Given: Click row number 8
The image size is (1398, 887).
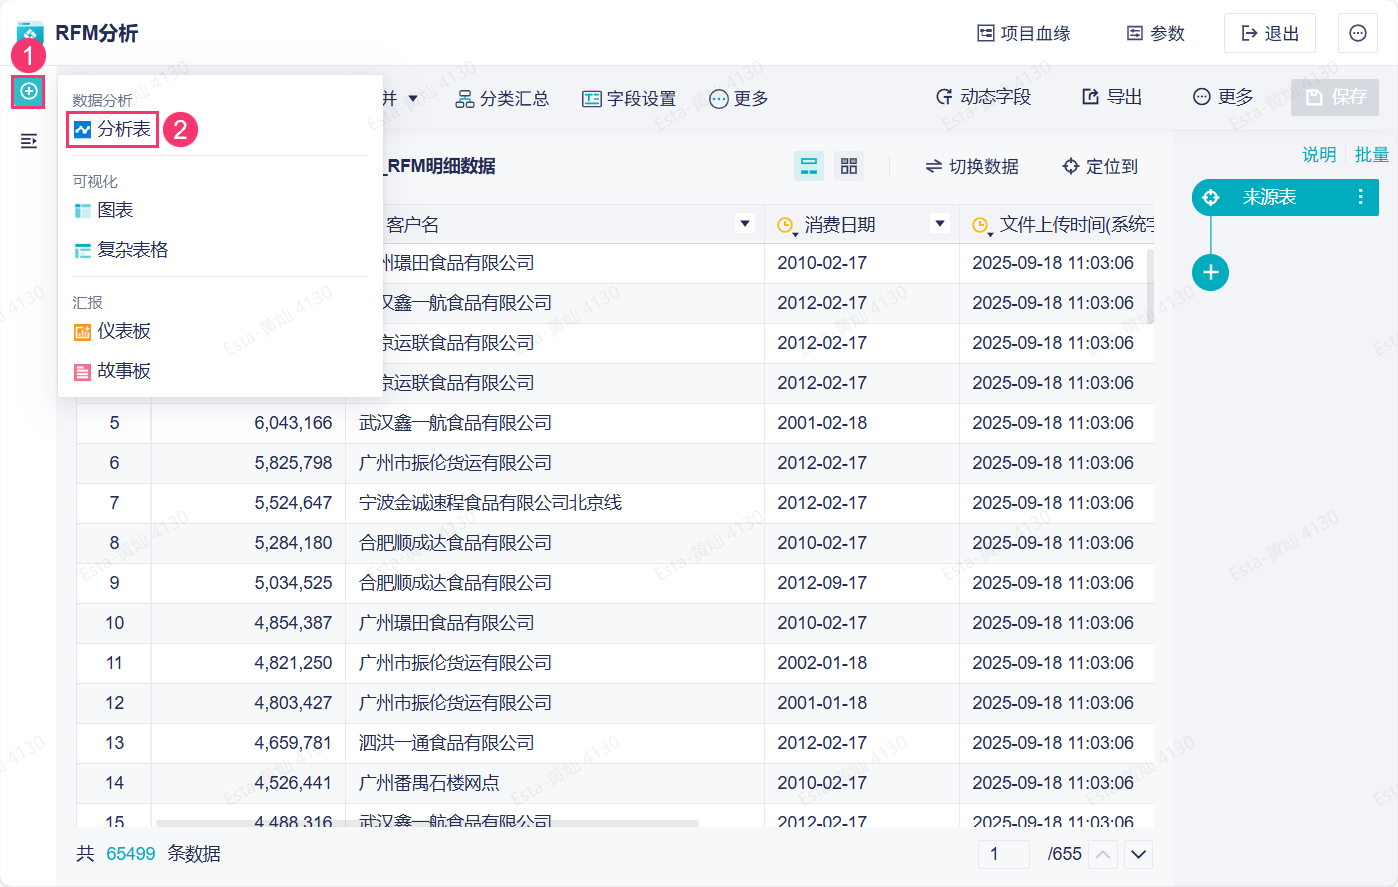Looking at the screenshot, I should click(114, 543).
